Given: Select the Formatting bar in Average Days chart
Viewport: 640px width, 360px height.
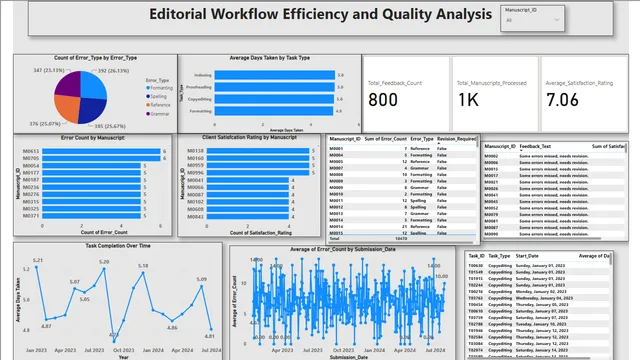Looking at the screenshot, I should (x=273, y=111).
